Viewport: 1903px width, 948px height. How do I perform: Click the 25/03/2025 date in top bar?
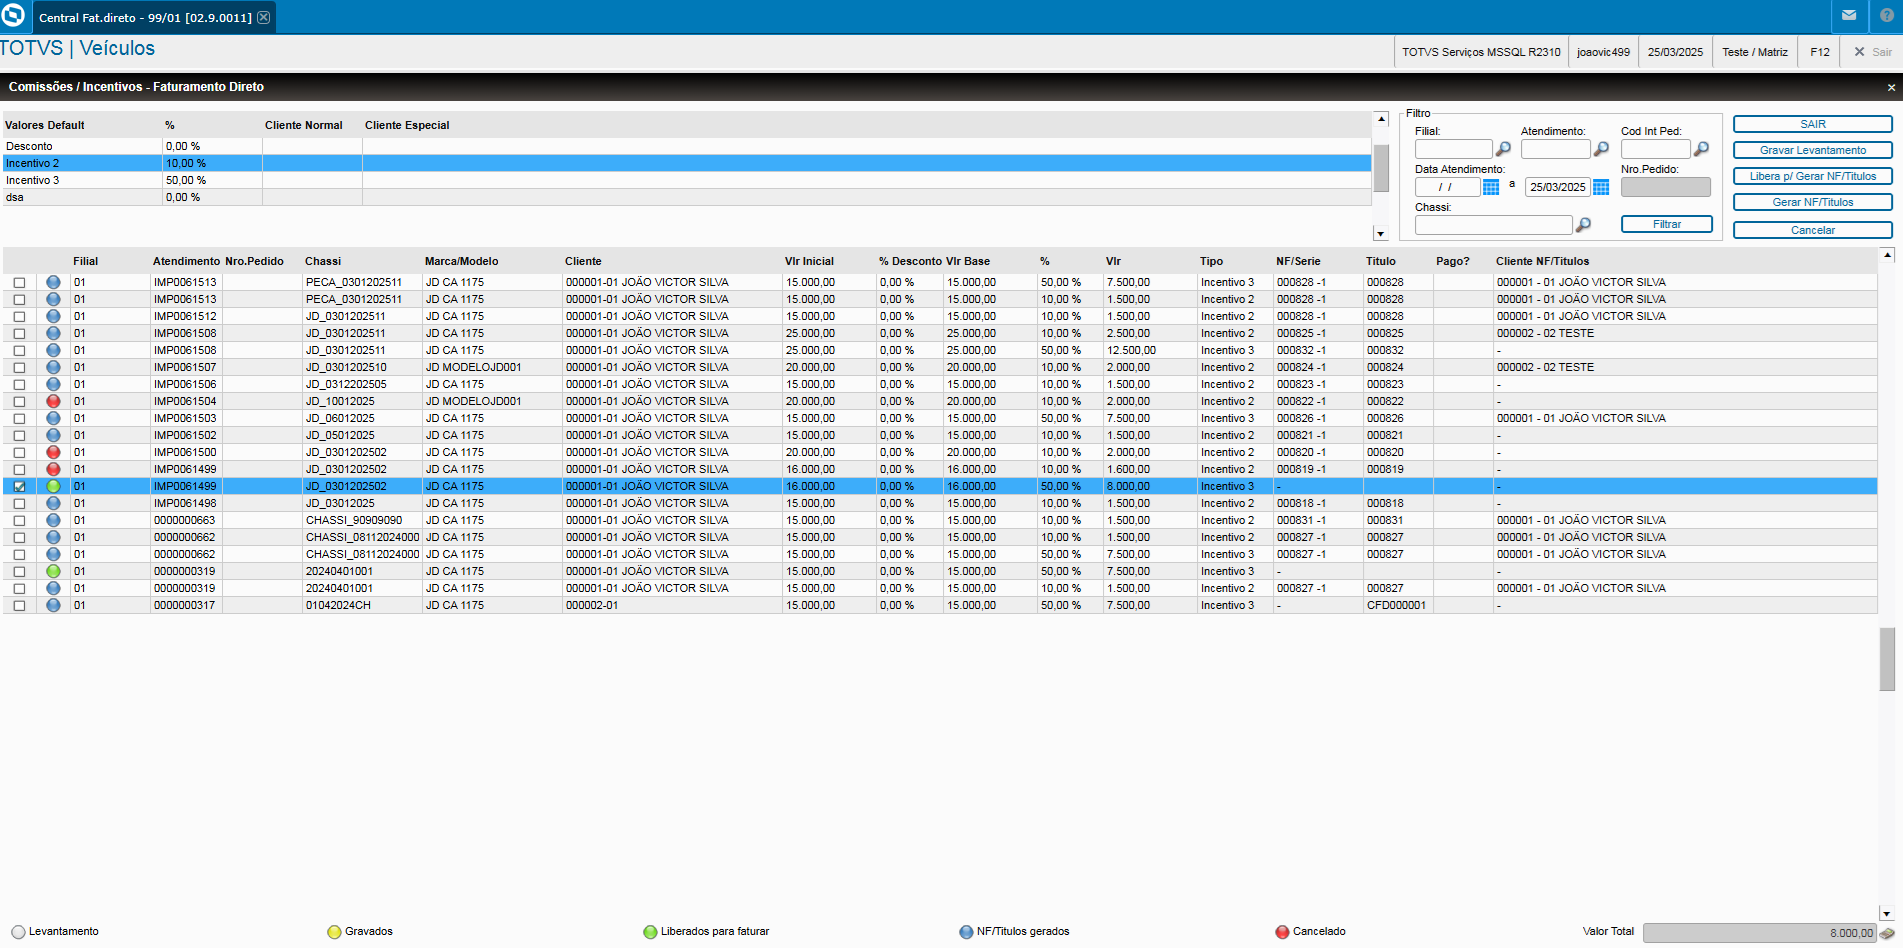[1675, 52]
